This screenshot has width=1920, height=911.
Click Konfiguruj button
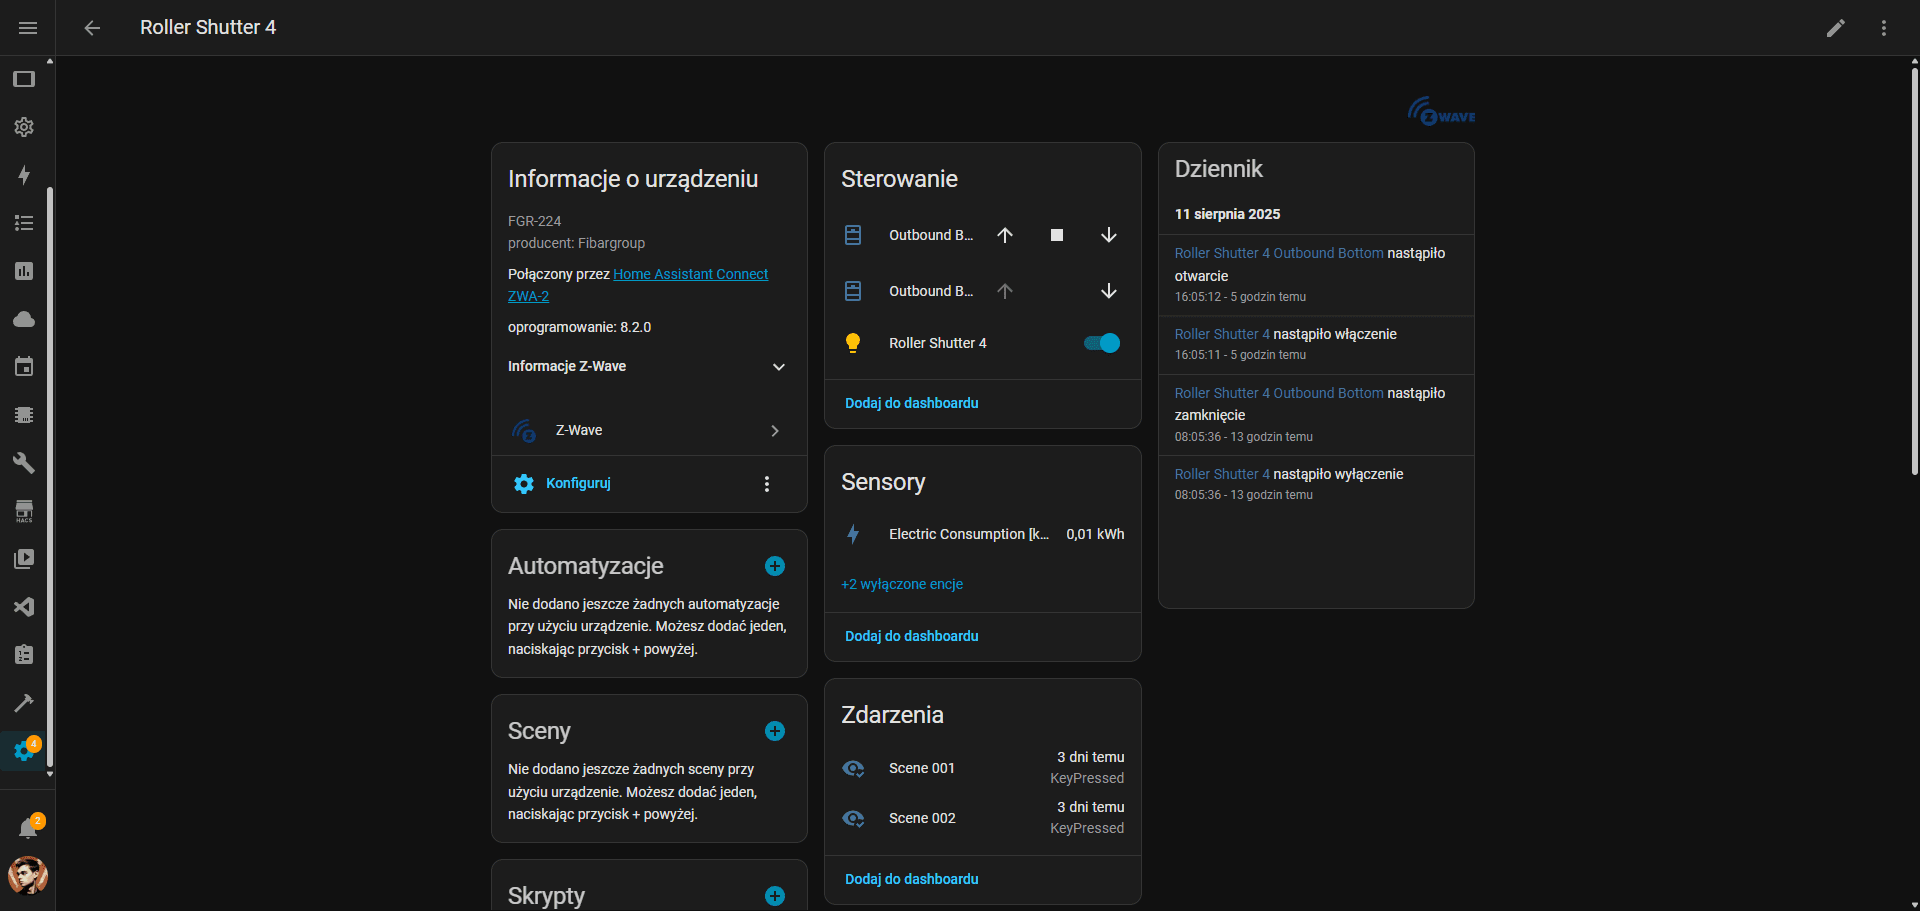pyautogui.click(x=577, y=483)
